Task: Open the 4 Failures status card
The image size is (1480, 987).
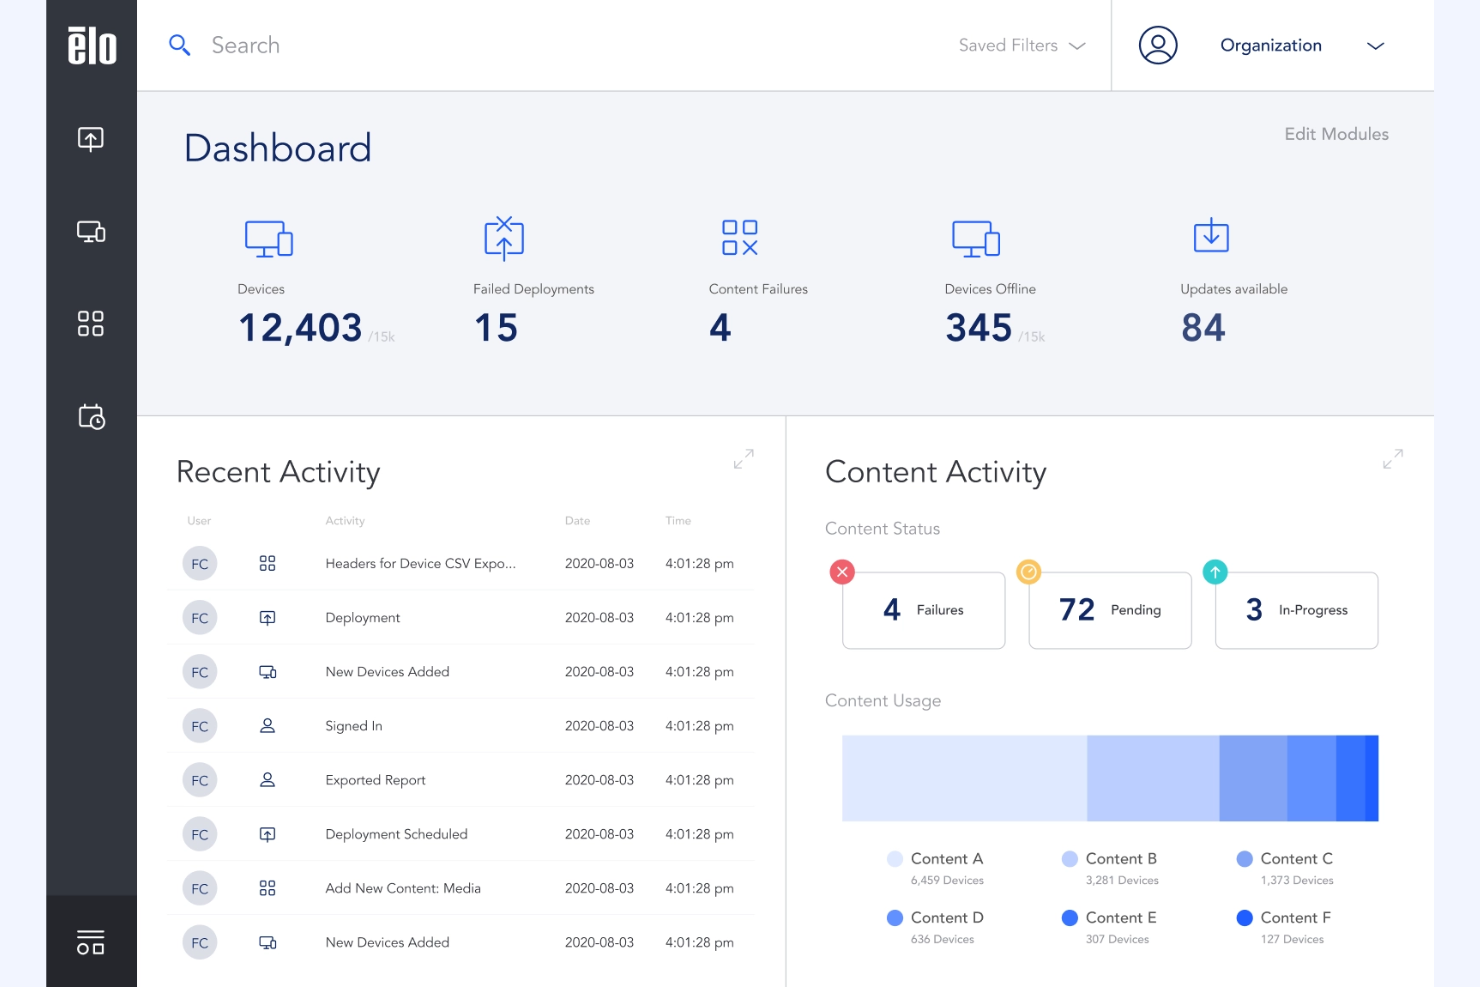Action: click(x=923, y=610)
